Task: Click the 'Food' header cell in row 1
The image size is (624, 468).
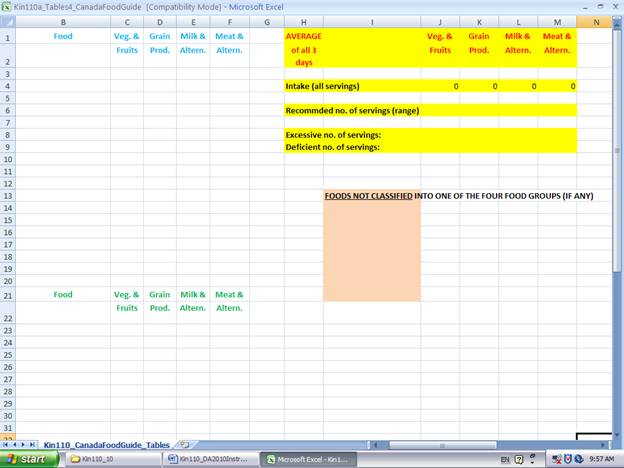Action: (63, 37)
